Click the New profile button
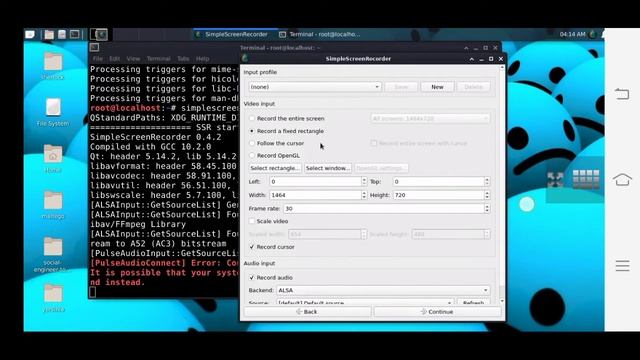 [437, 87]
